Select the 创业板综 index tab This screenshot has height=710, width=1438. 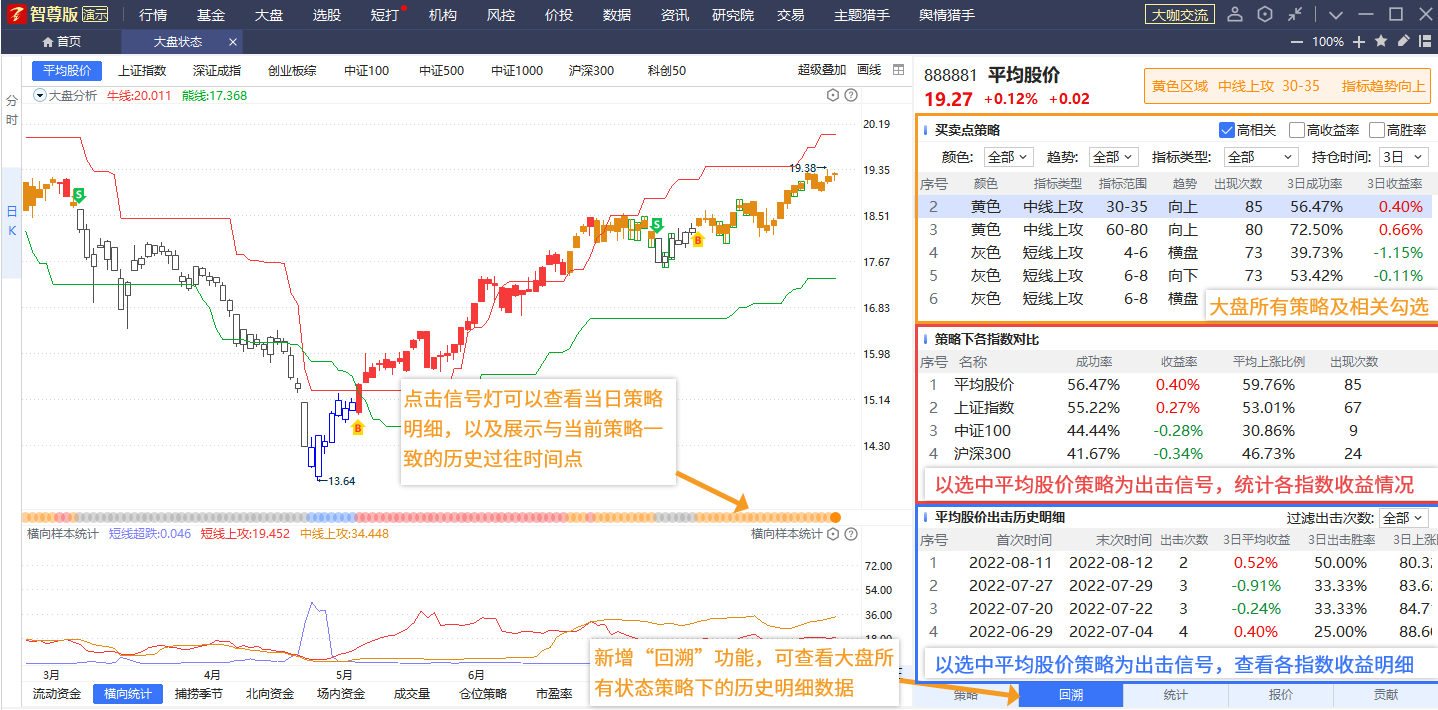pyautogui.click(x=292, y=71)
